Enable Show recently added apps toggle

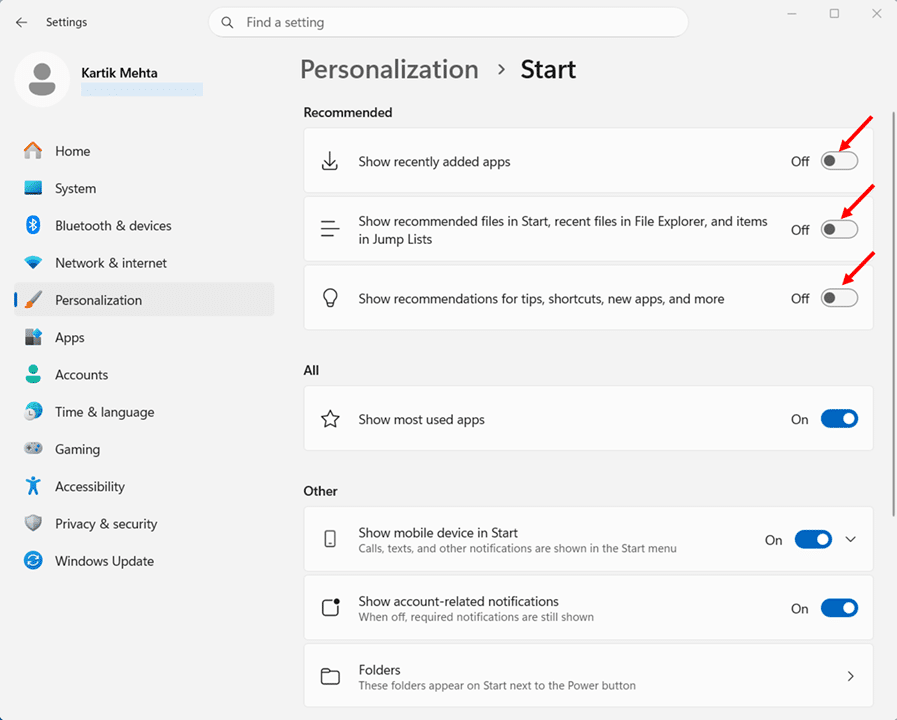[x=839, y=161]
